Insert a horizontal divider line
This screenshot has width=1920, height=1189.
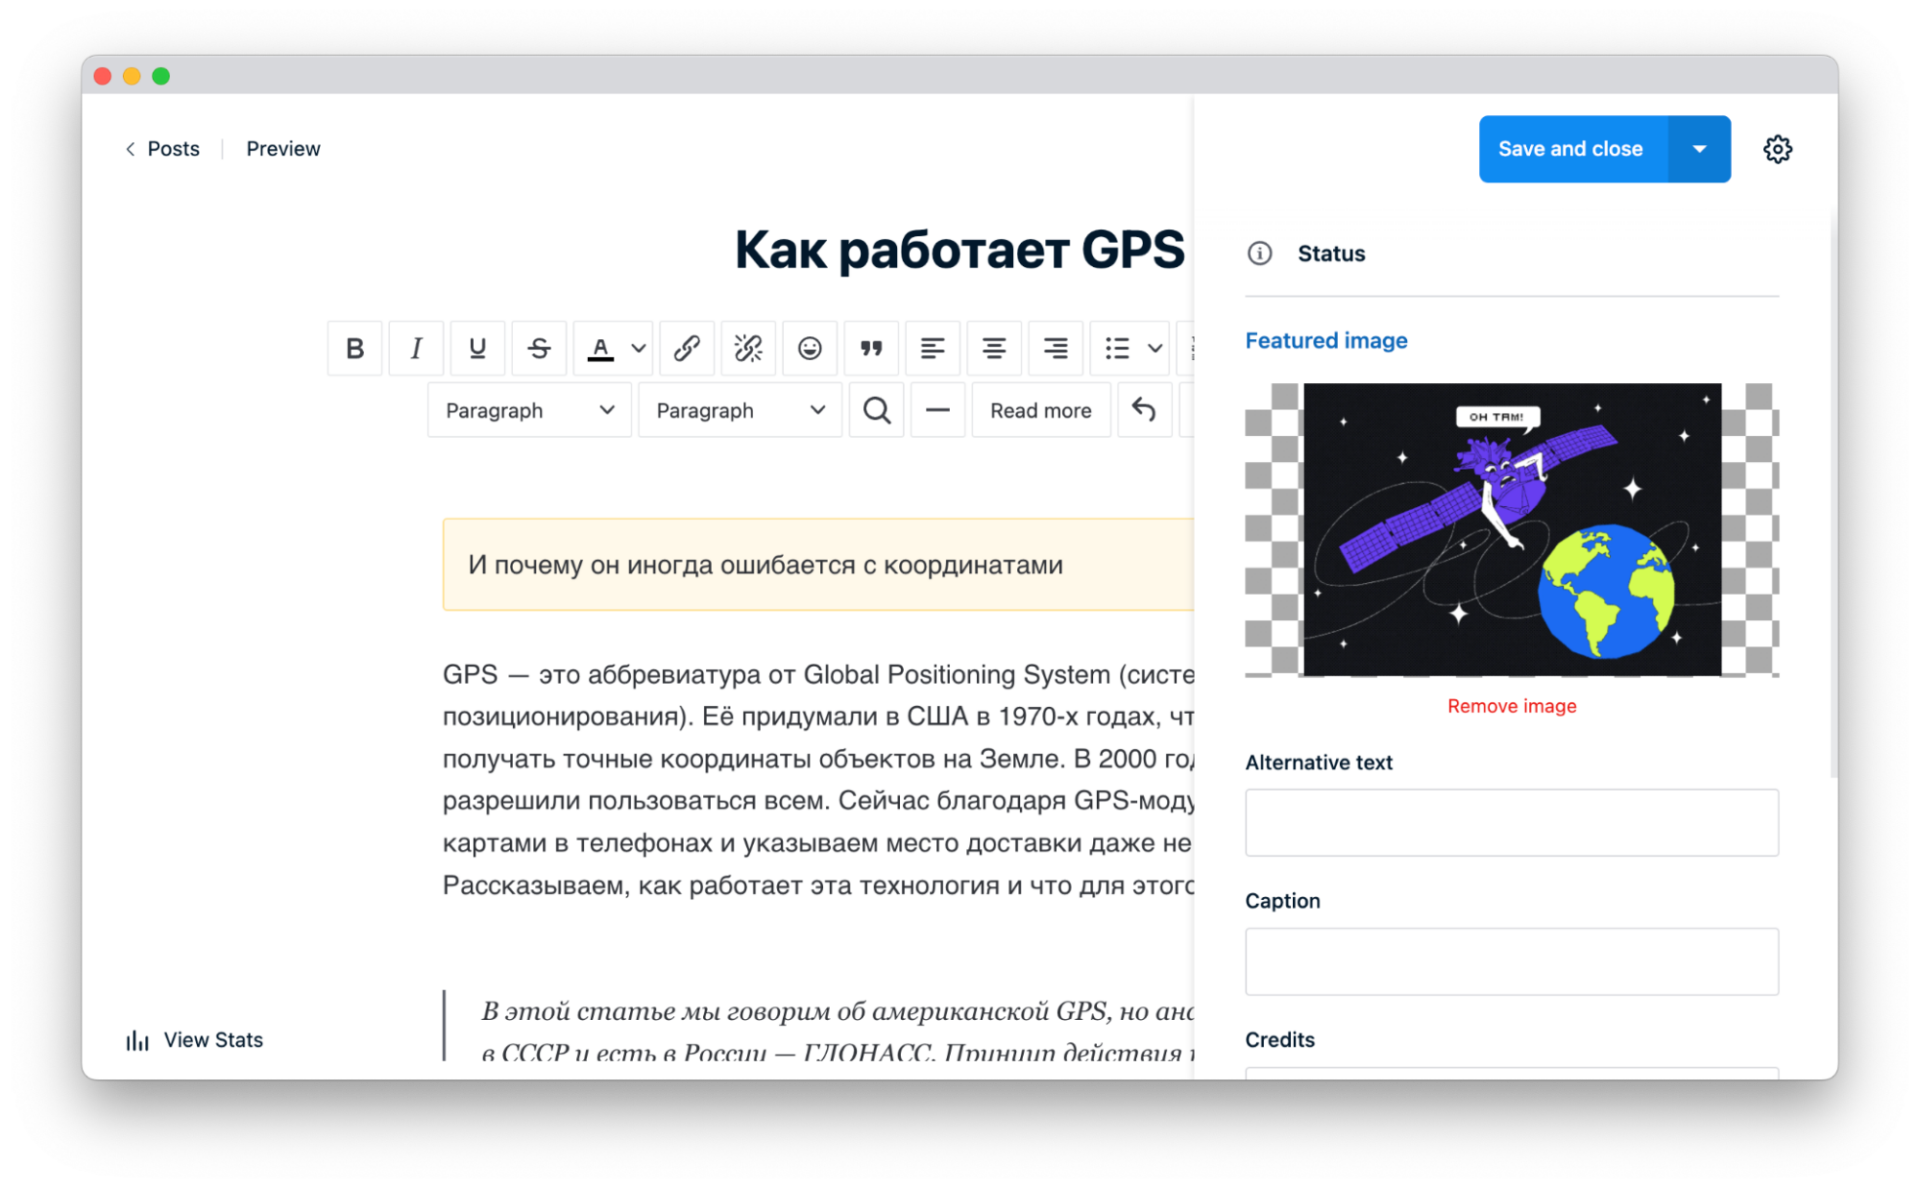pos(937,410)
